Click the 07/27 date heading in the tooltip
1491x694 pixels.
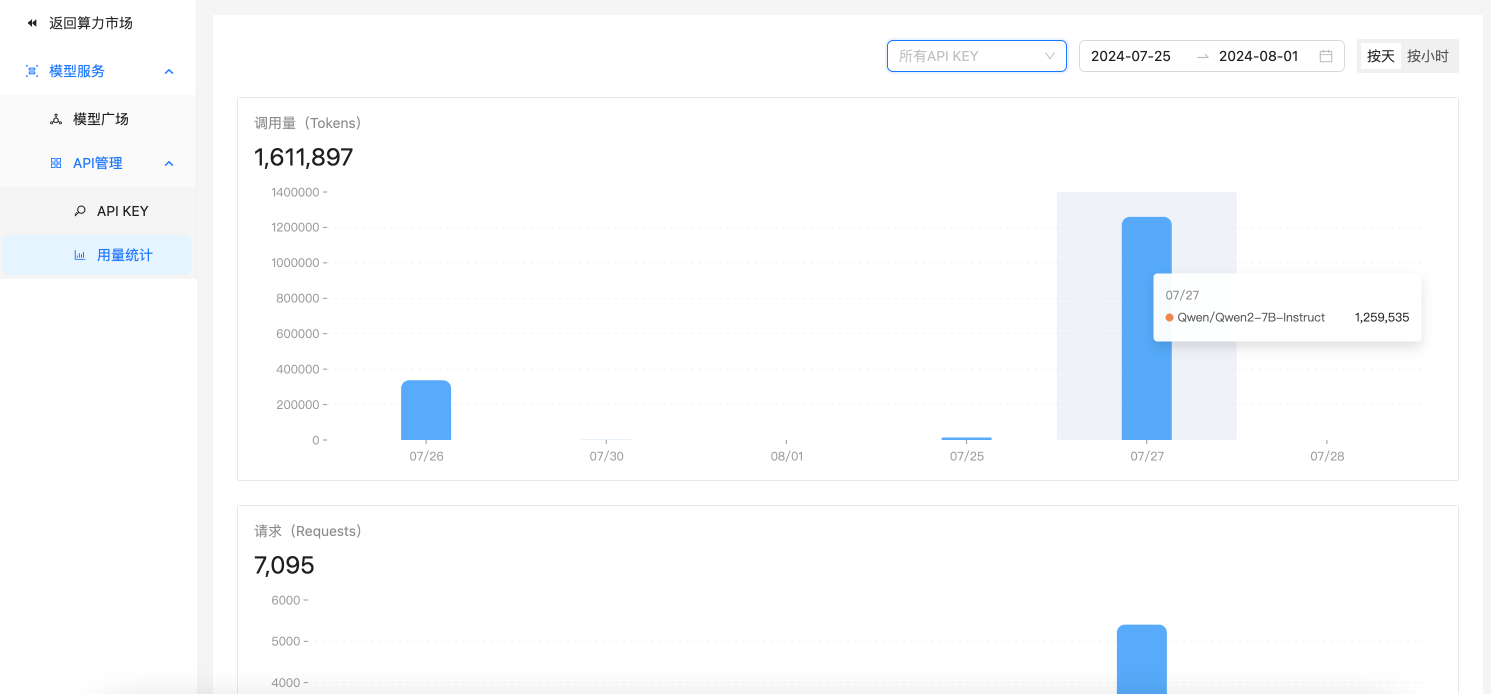[1182, 295]
